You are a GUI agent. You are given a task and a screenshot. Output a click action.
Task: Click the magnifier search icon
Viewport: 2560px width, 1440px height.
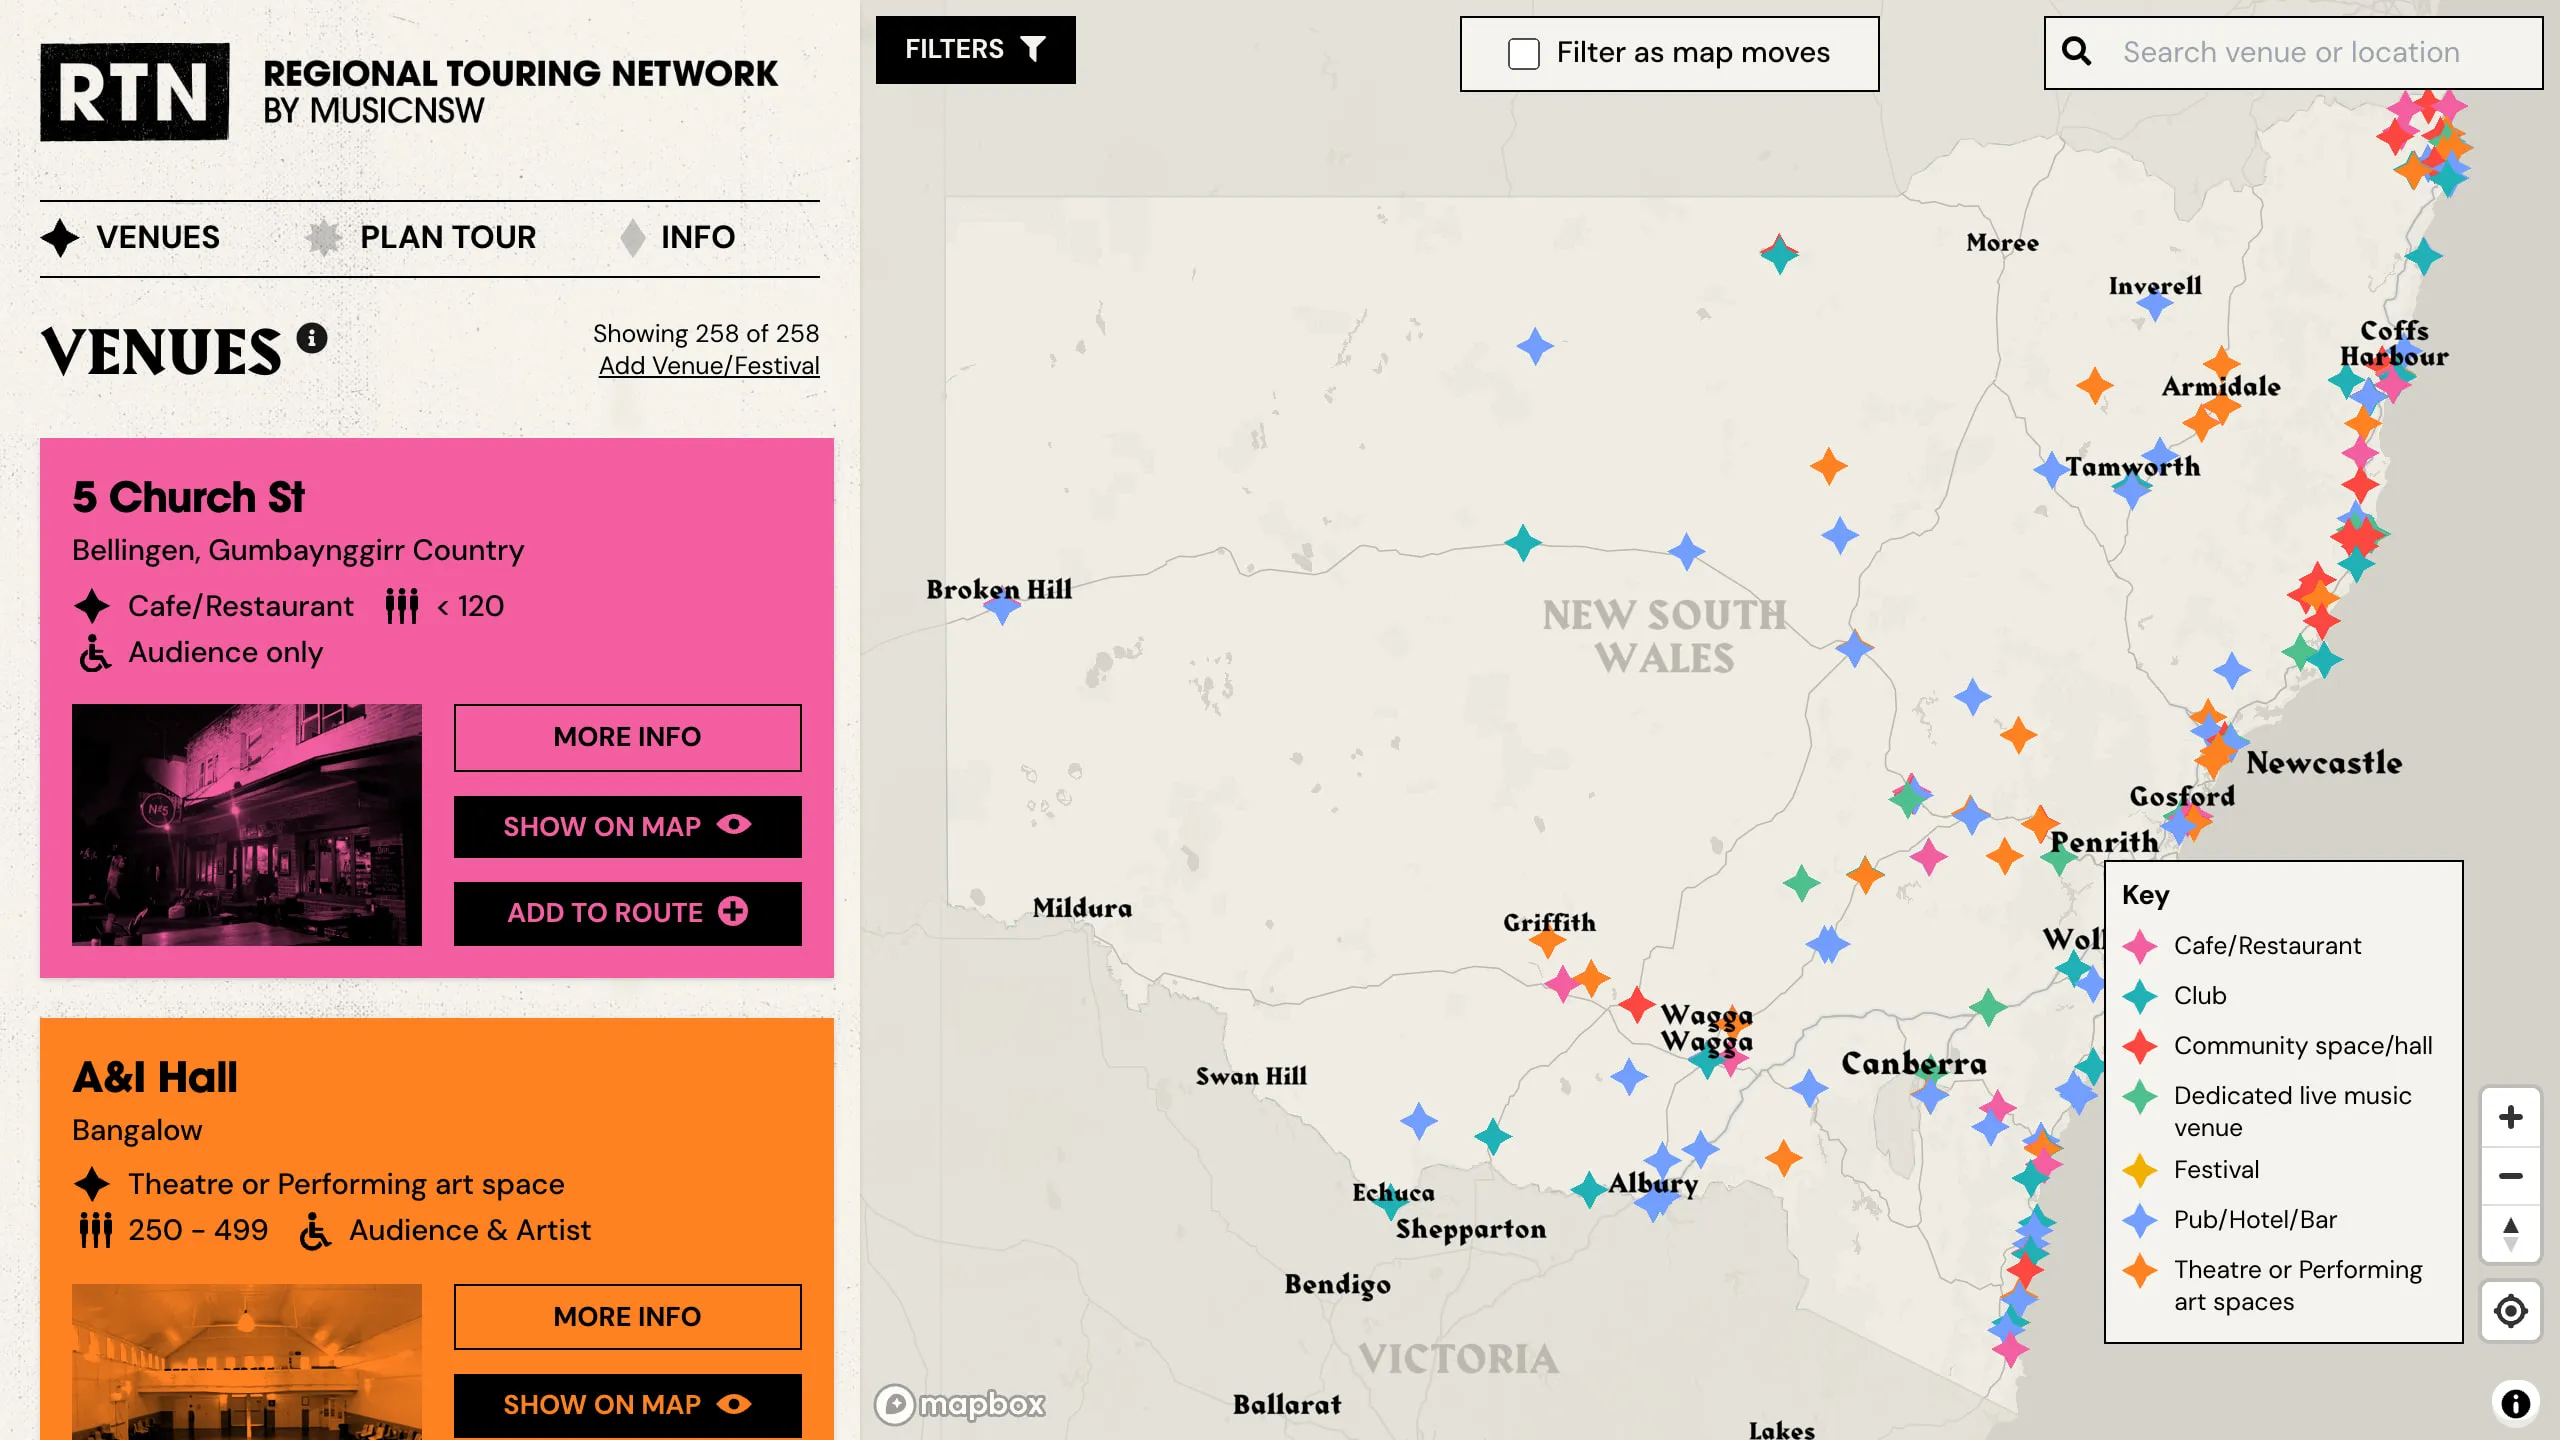coord(2077,52)
